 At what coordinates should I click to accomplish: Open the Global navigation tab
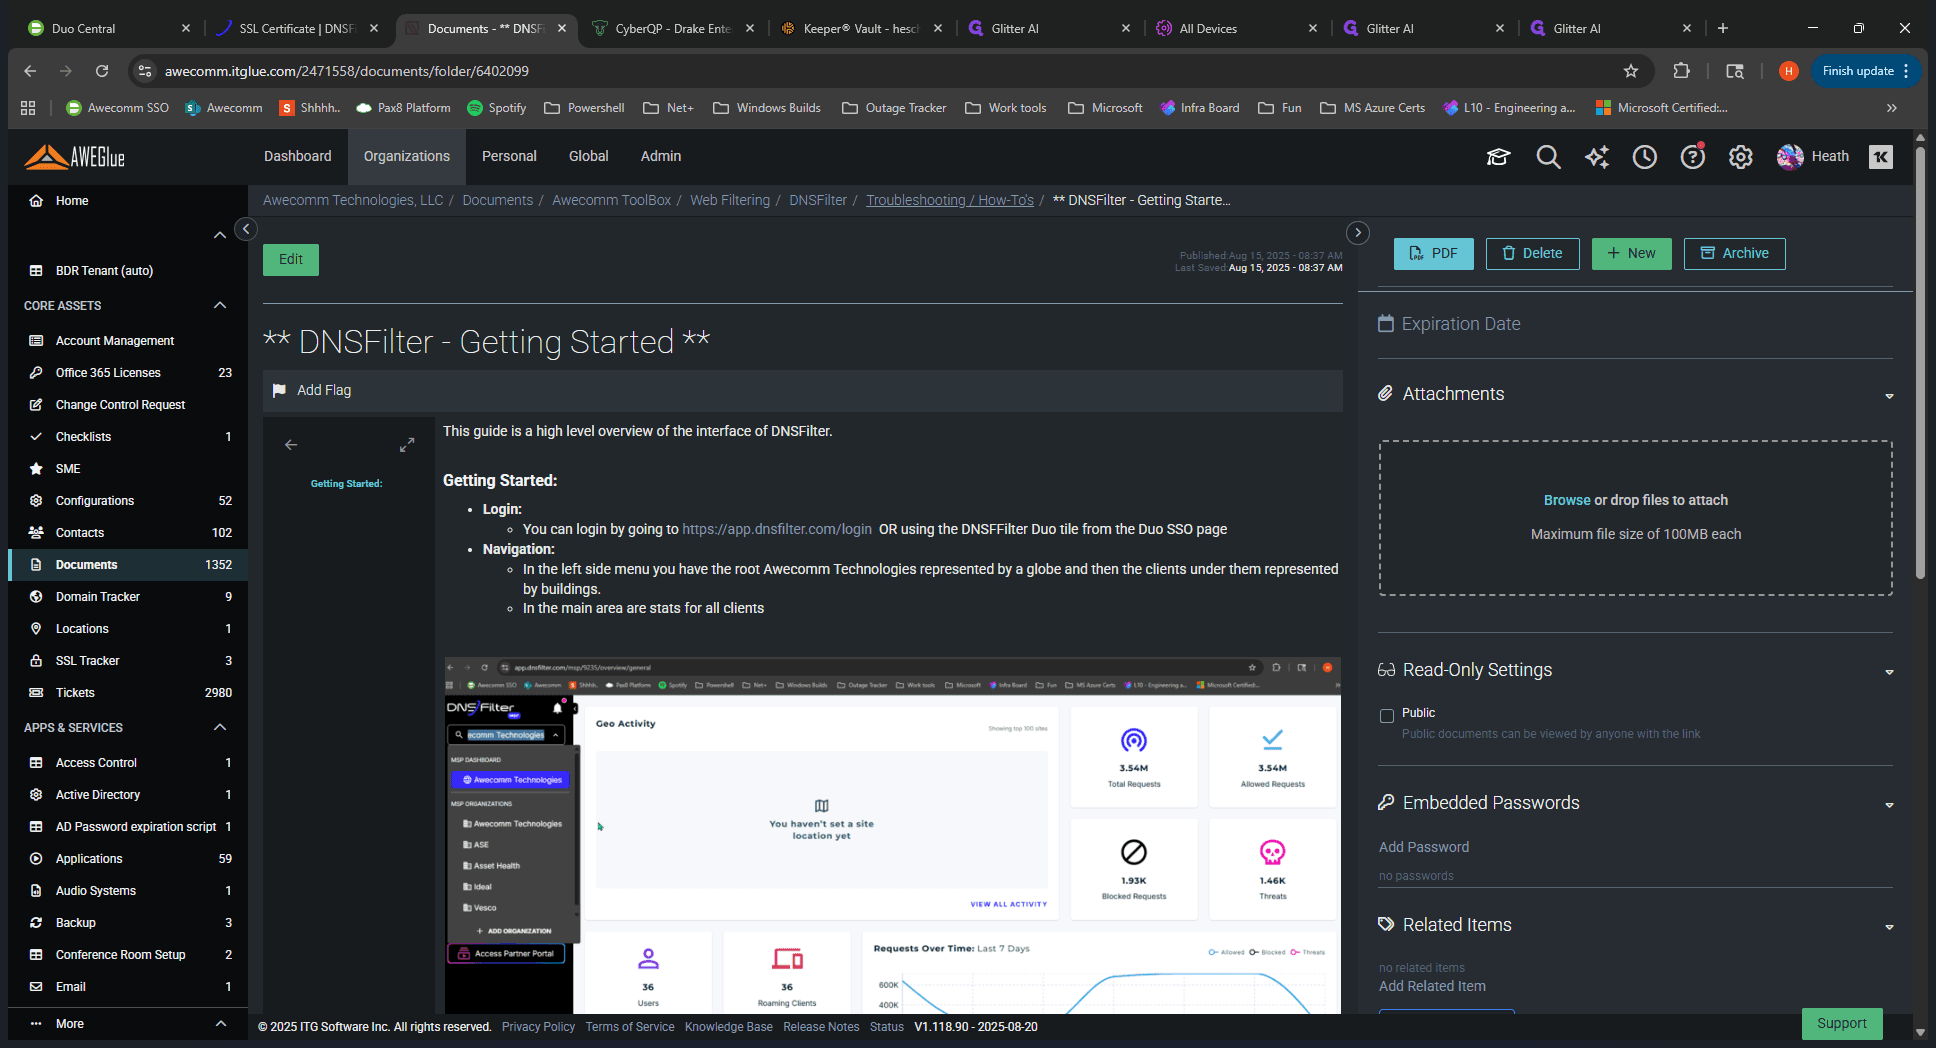[x=588, y=156]
